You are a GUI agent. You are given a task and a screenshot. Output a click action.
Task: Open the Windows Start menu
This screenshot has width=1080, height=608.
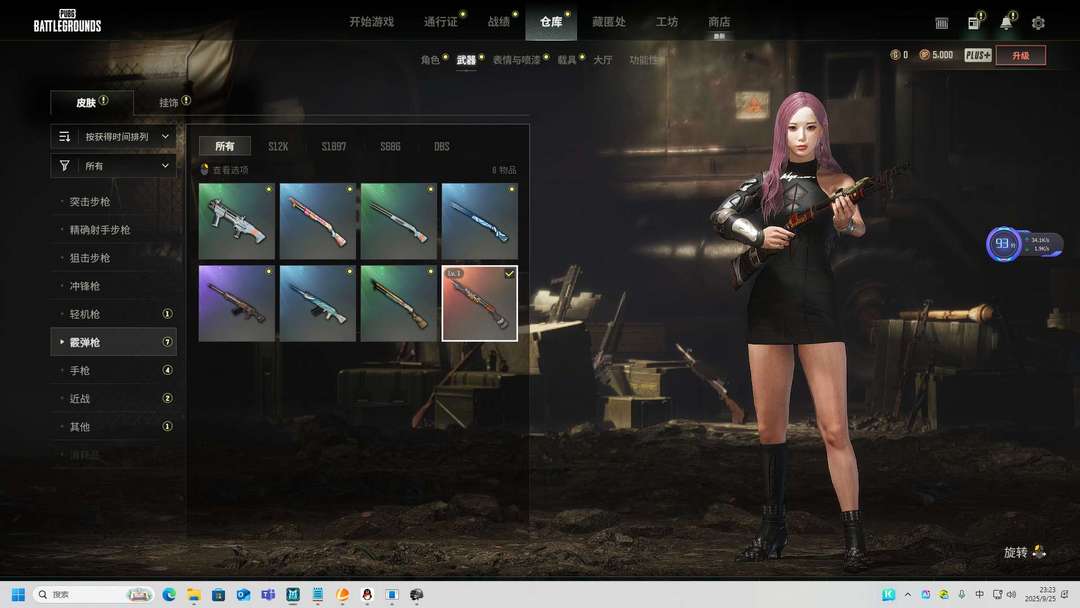[x=19, y=594]
